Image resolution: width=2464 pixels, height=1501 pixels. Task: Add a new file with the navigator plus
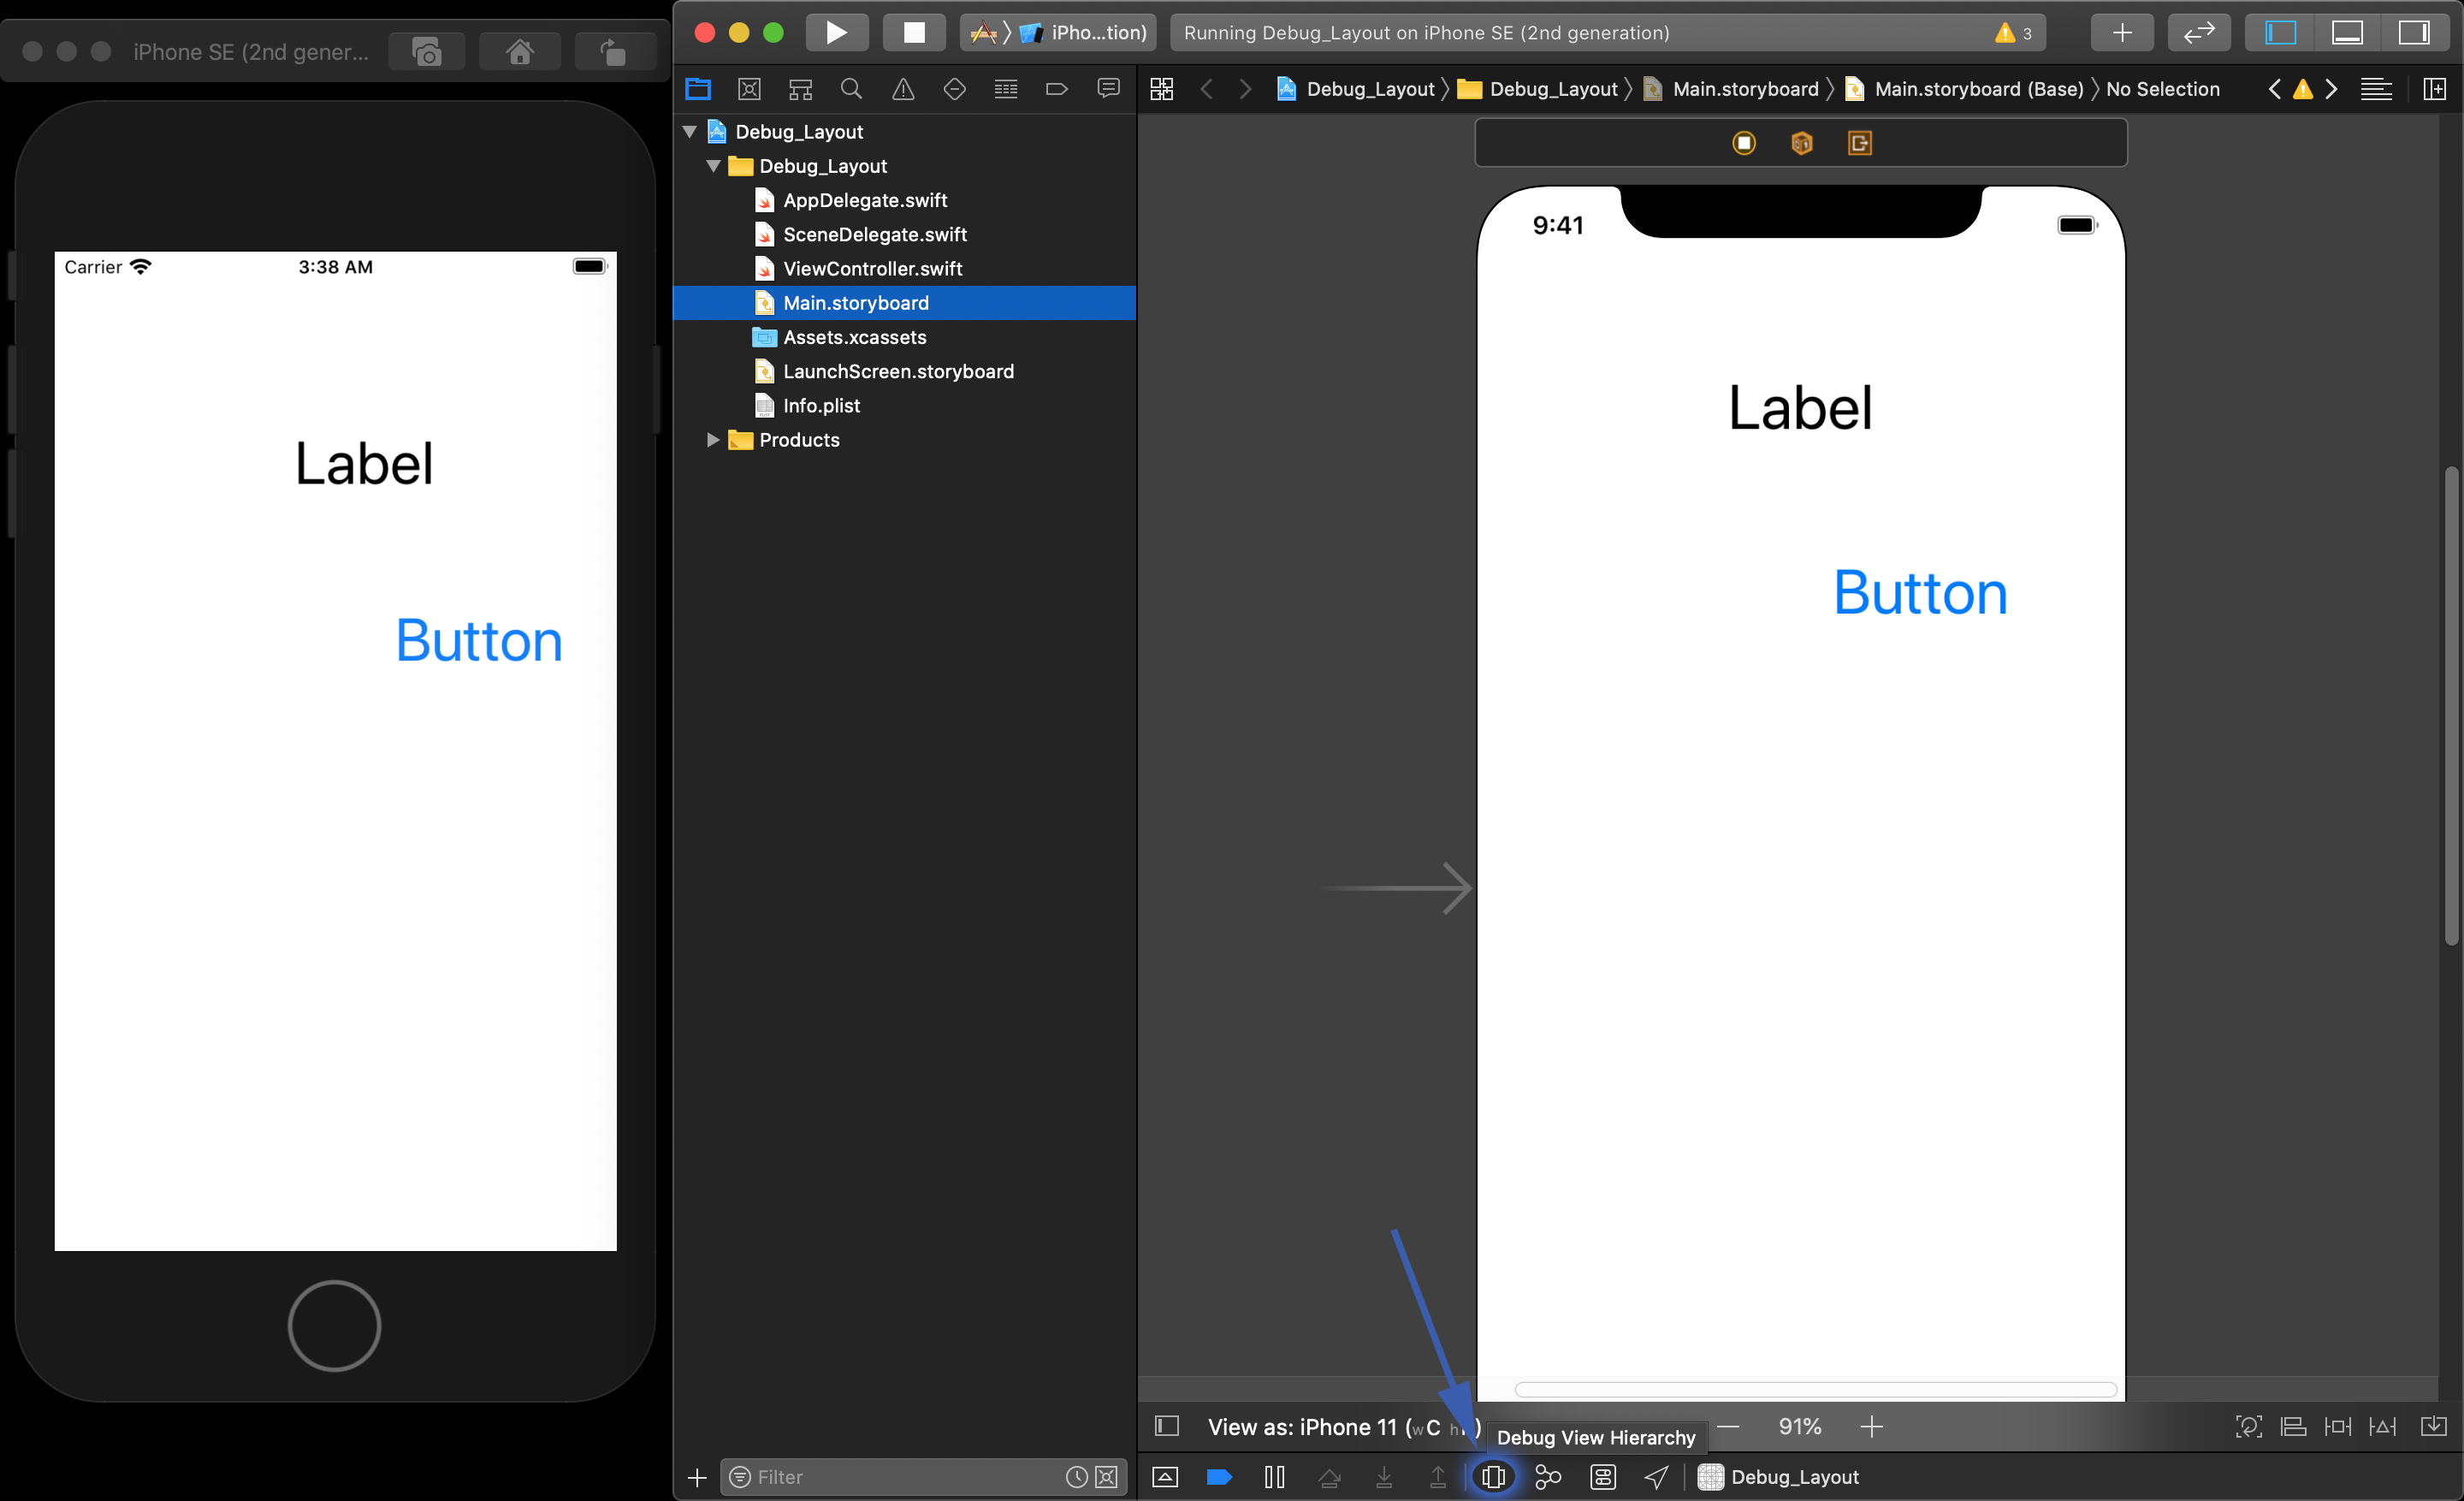tap(697, 1477)
